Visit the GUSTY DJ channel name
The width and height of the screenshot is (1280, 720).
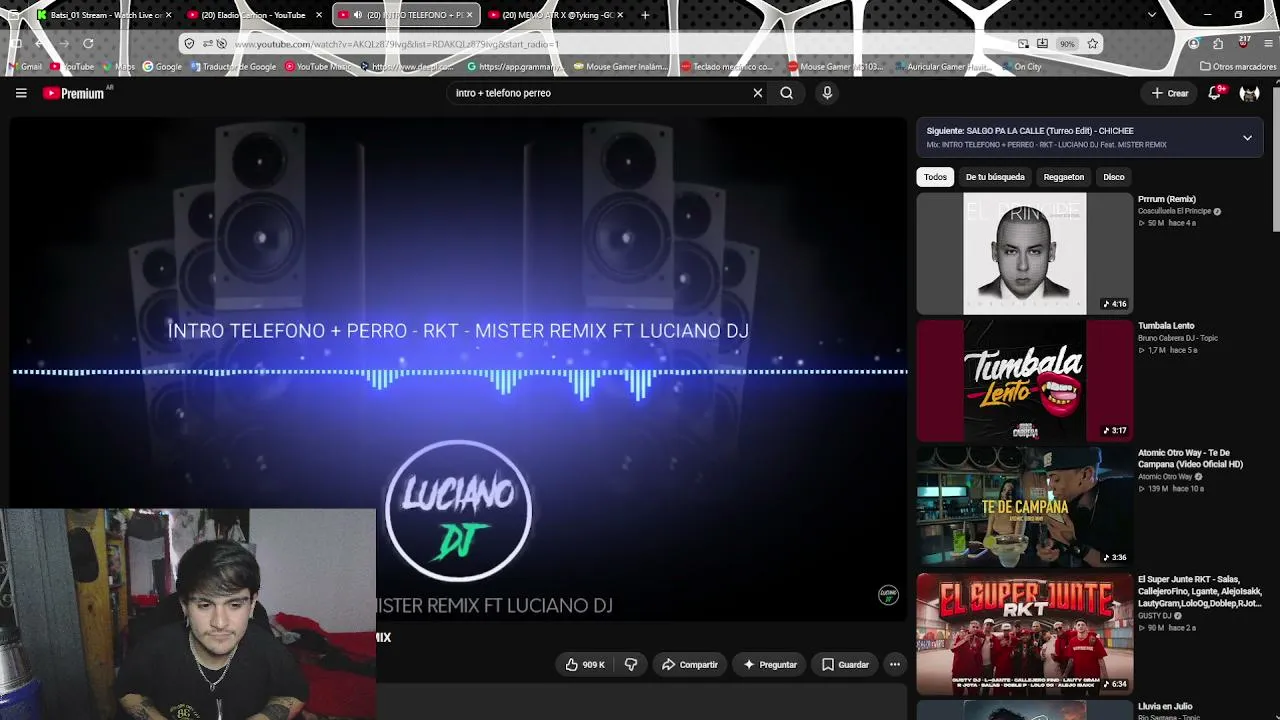tap(1154, 616)
